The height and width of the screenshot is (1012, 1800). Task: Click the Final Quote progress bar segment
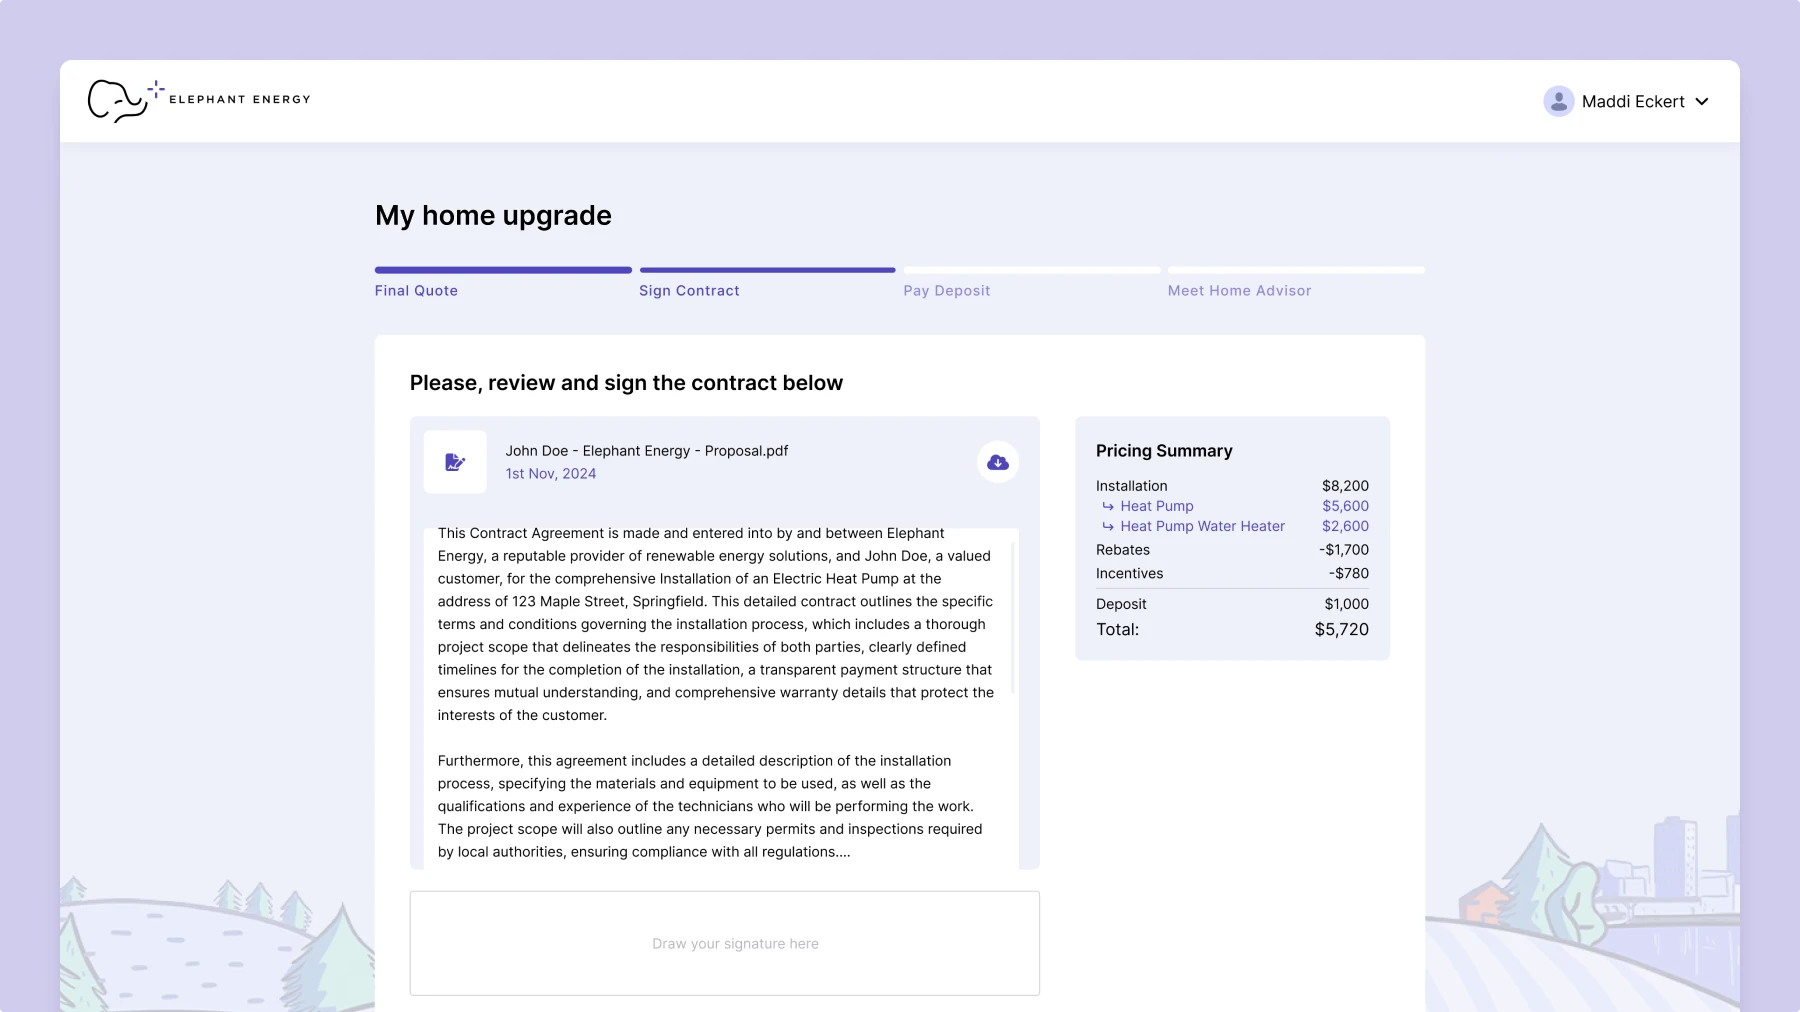pos(503,270)
